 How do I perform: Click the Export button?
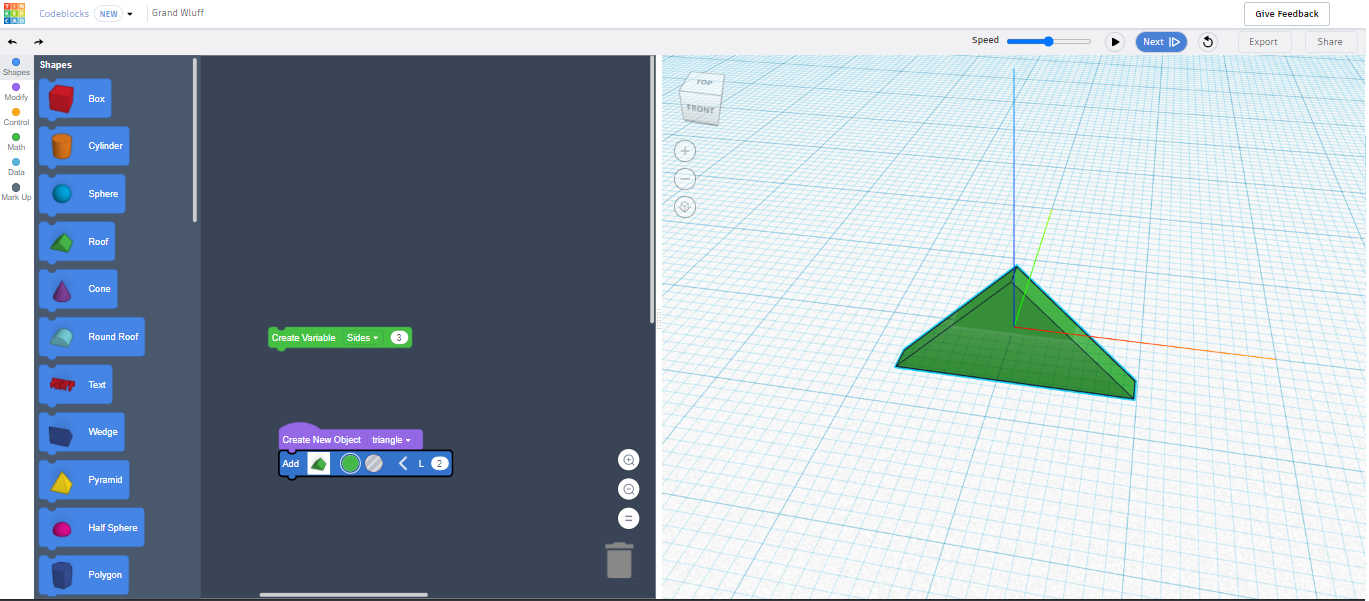coord(1263,42)
